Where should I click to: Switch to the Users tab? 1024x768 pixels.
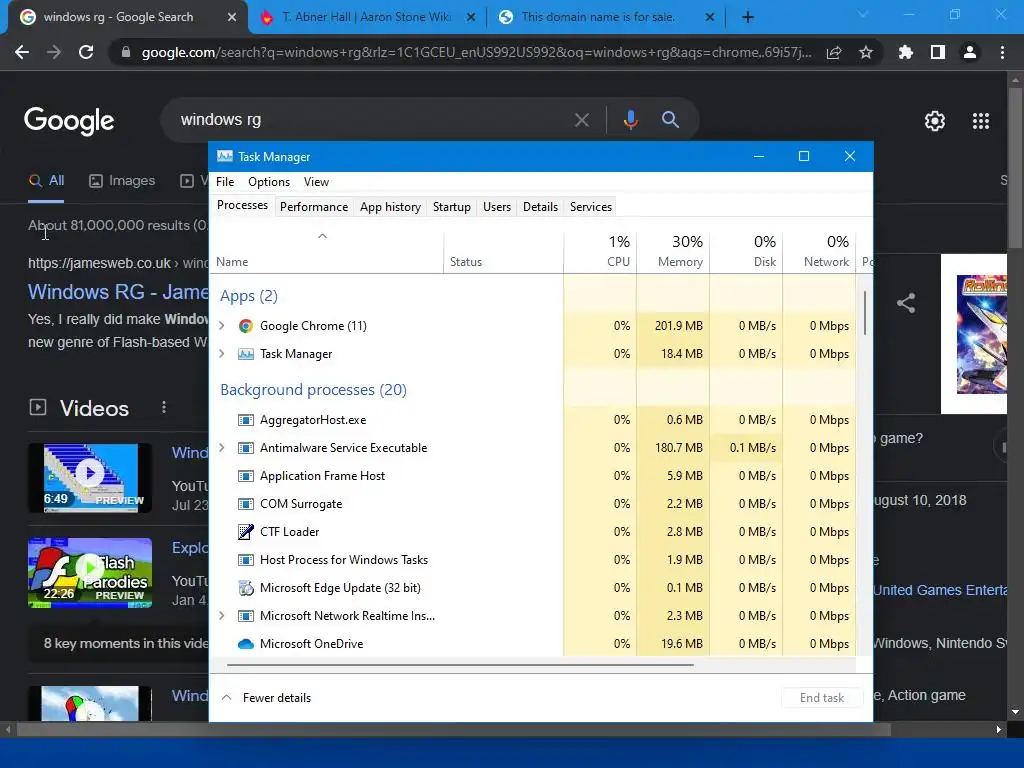point(497,206)
